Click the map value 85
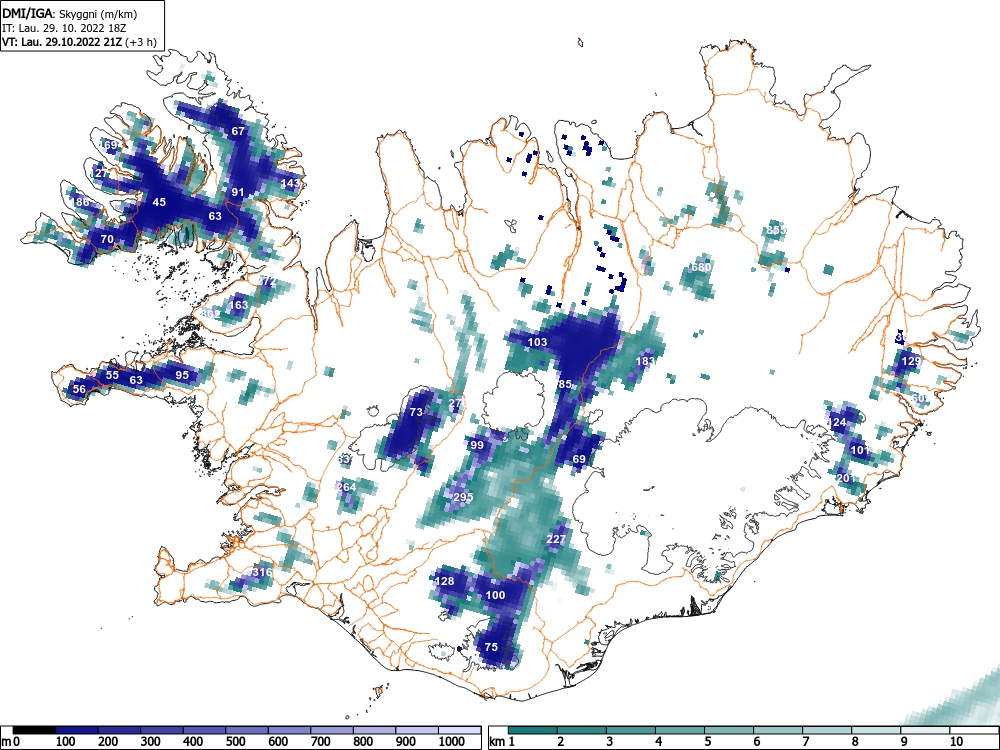 pyautogui.click(x=565, y=385)
